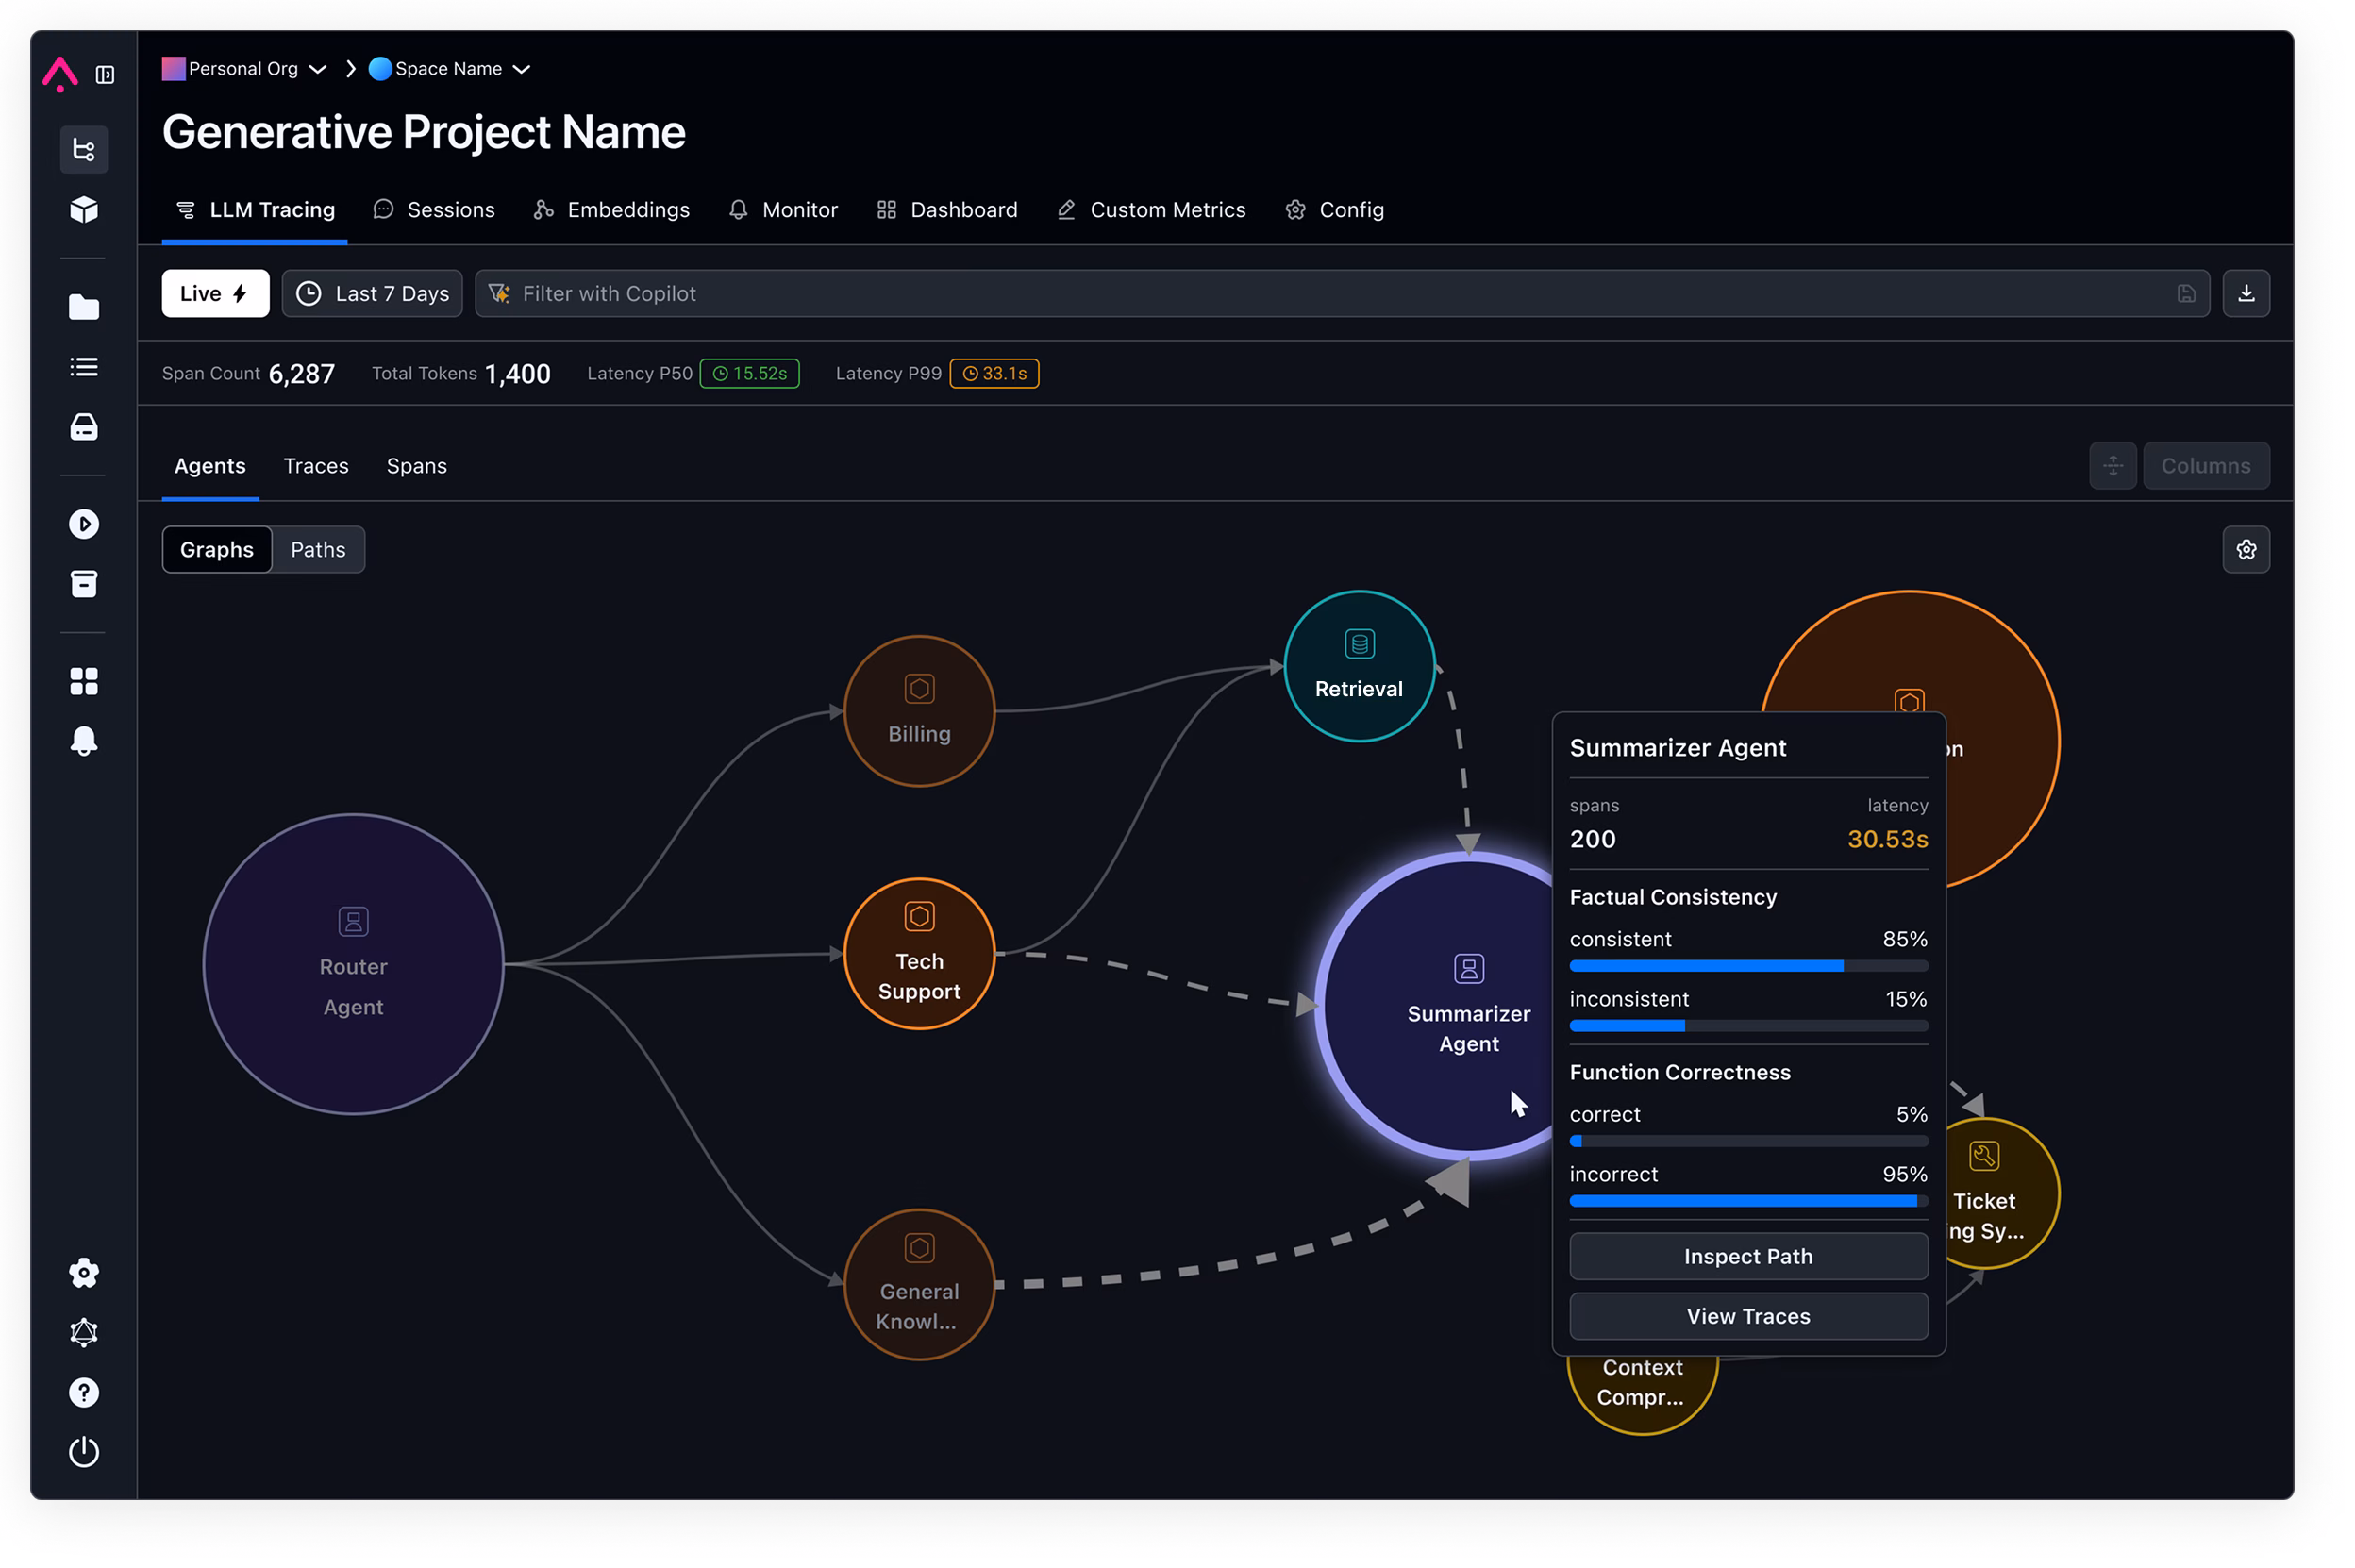Click the power logout icon

(84, 1452)
